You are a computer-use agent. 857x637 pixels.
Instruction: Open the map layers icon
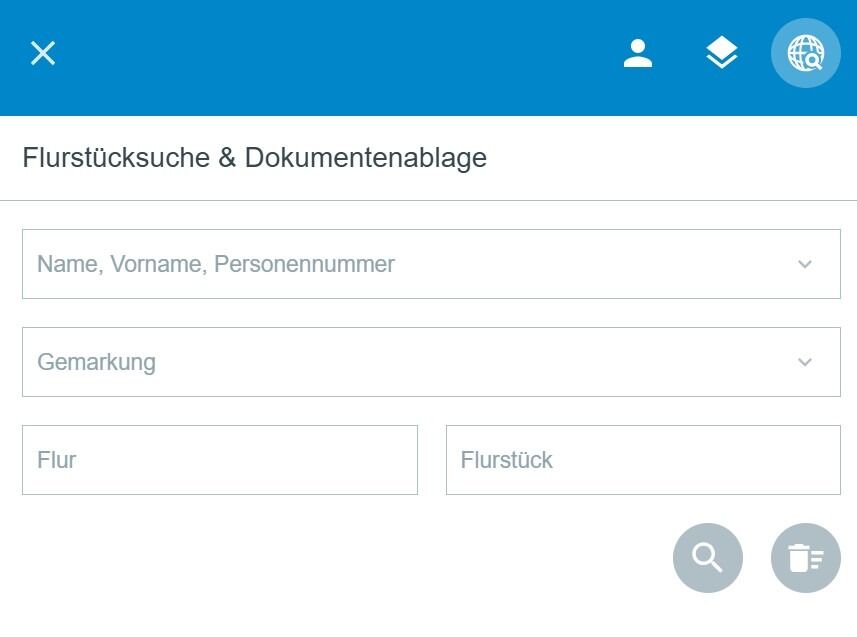[x=721, y=53]
